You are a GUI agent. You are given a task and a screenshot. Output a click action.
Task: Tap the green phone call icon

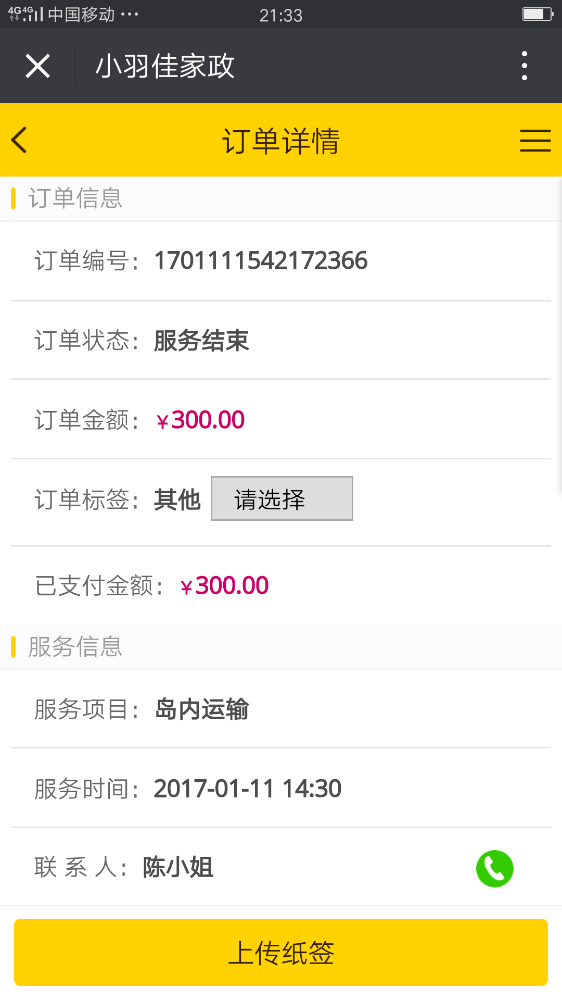pos(494,868)
